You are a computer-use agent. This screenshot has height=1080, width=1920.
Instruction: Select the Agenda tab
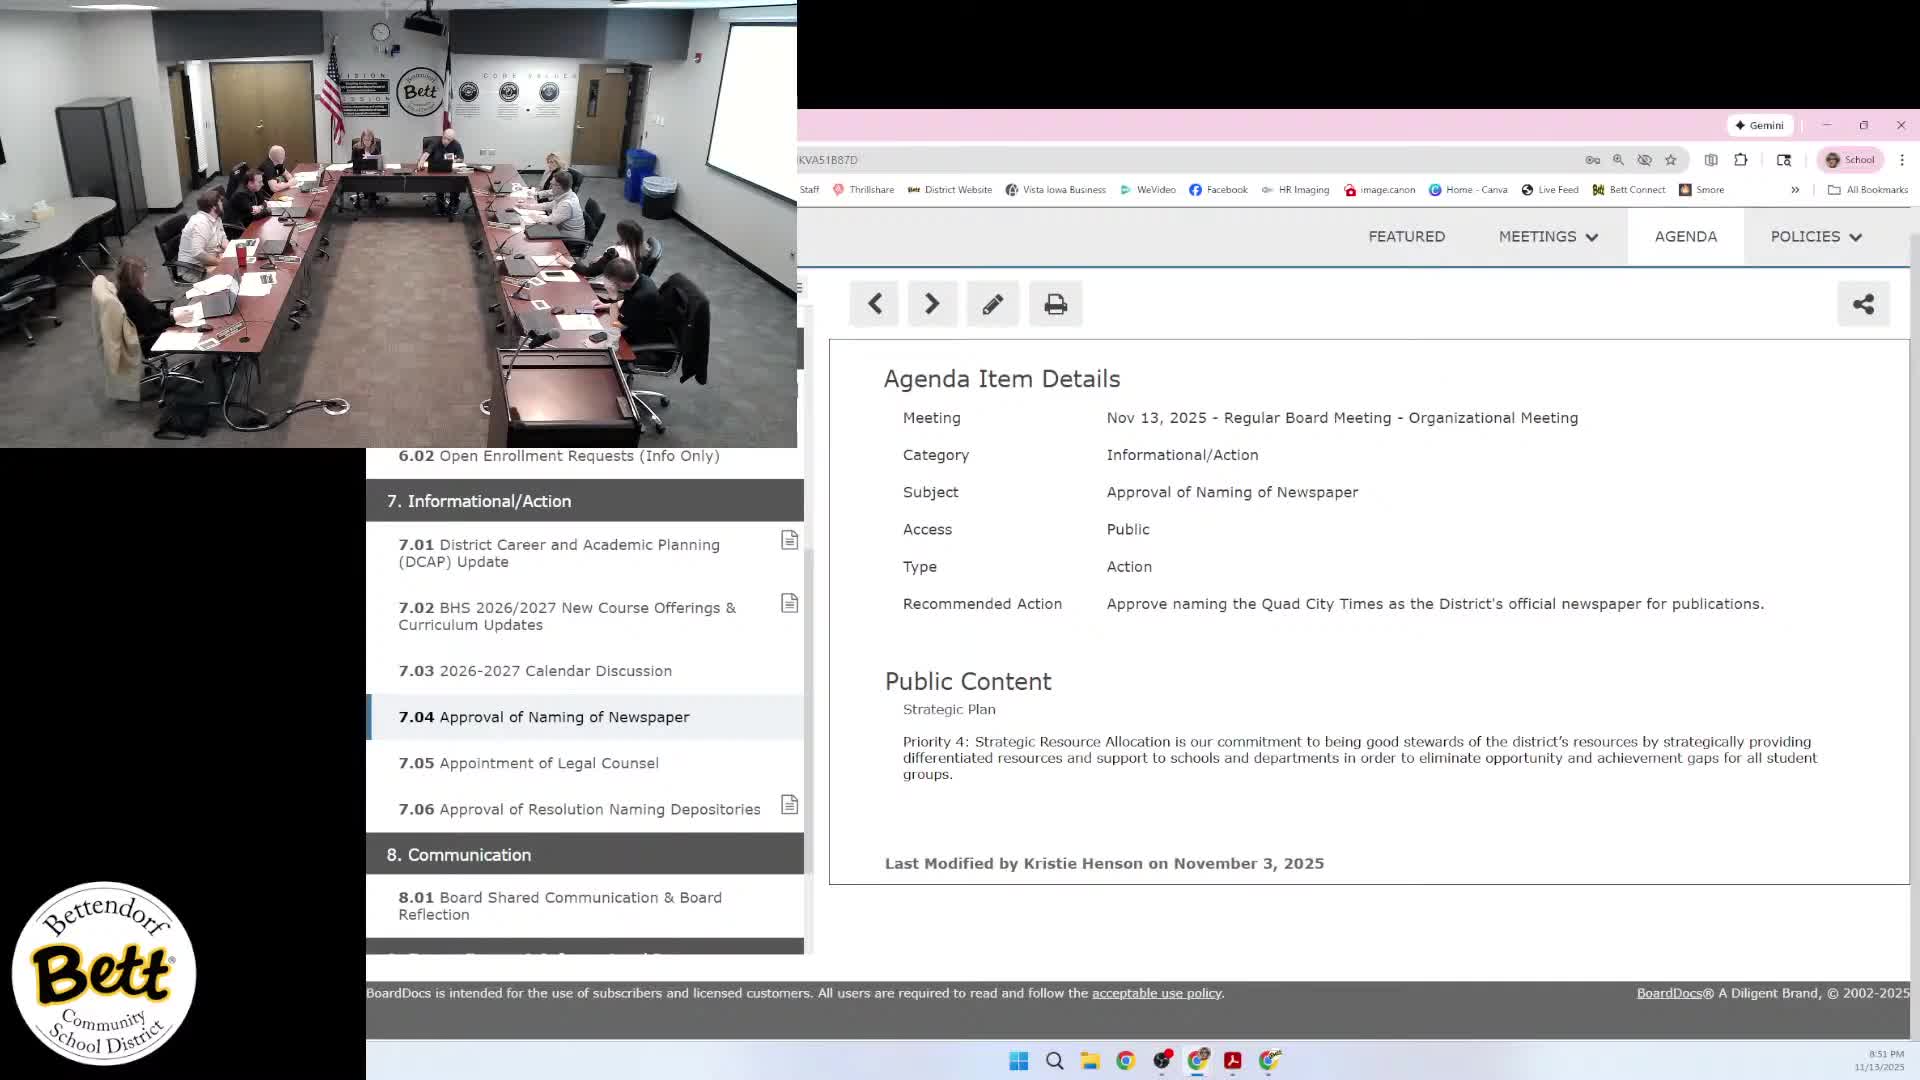1685,237
